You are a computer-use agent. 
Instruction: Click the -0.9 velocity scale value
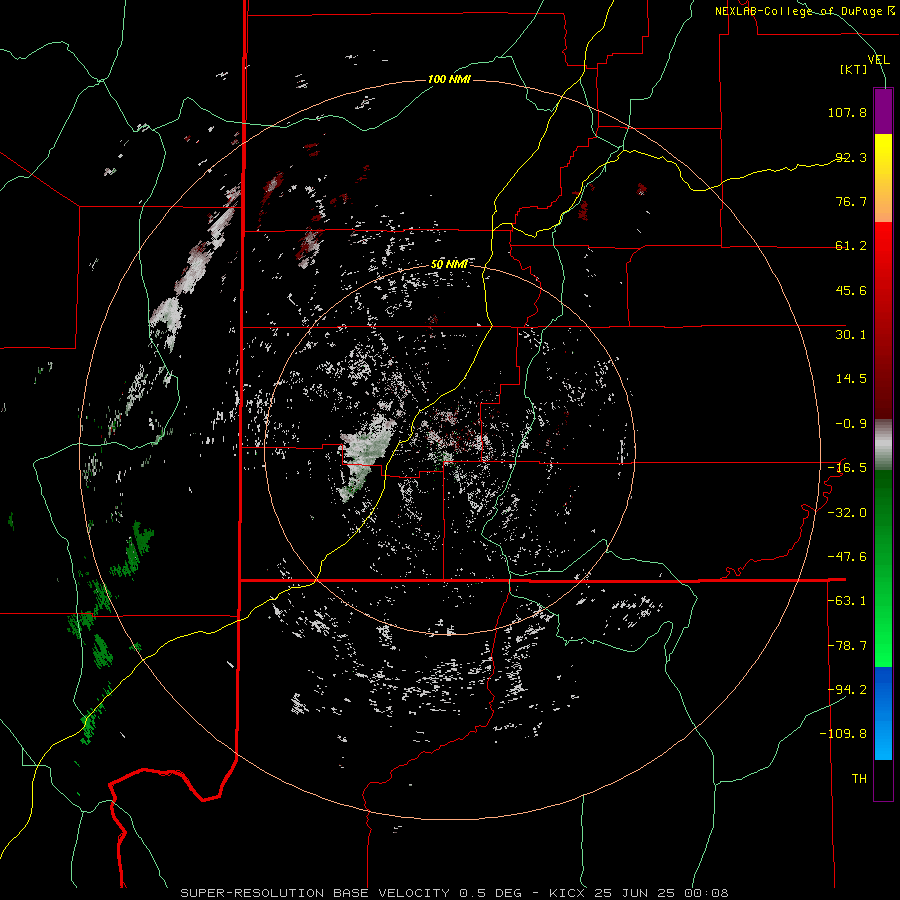851,424
